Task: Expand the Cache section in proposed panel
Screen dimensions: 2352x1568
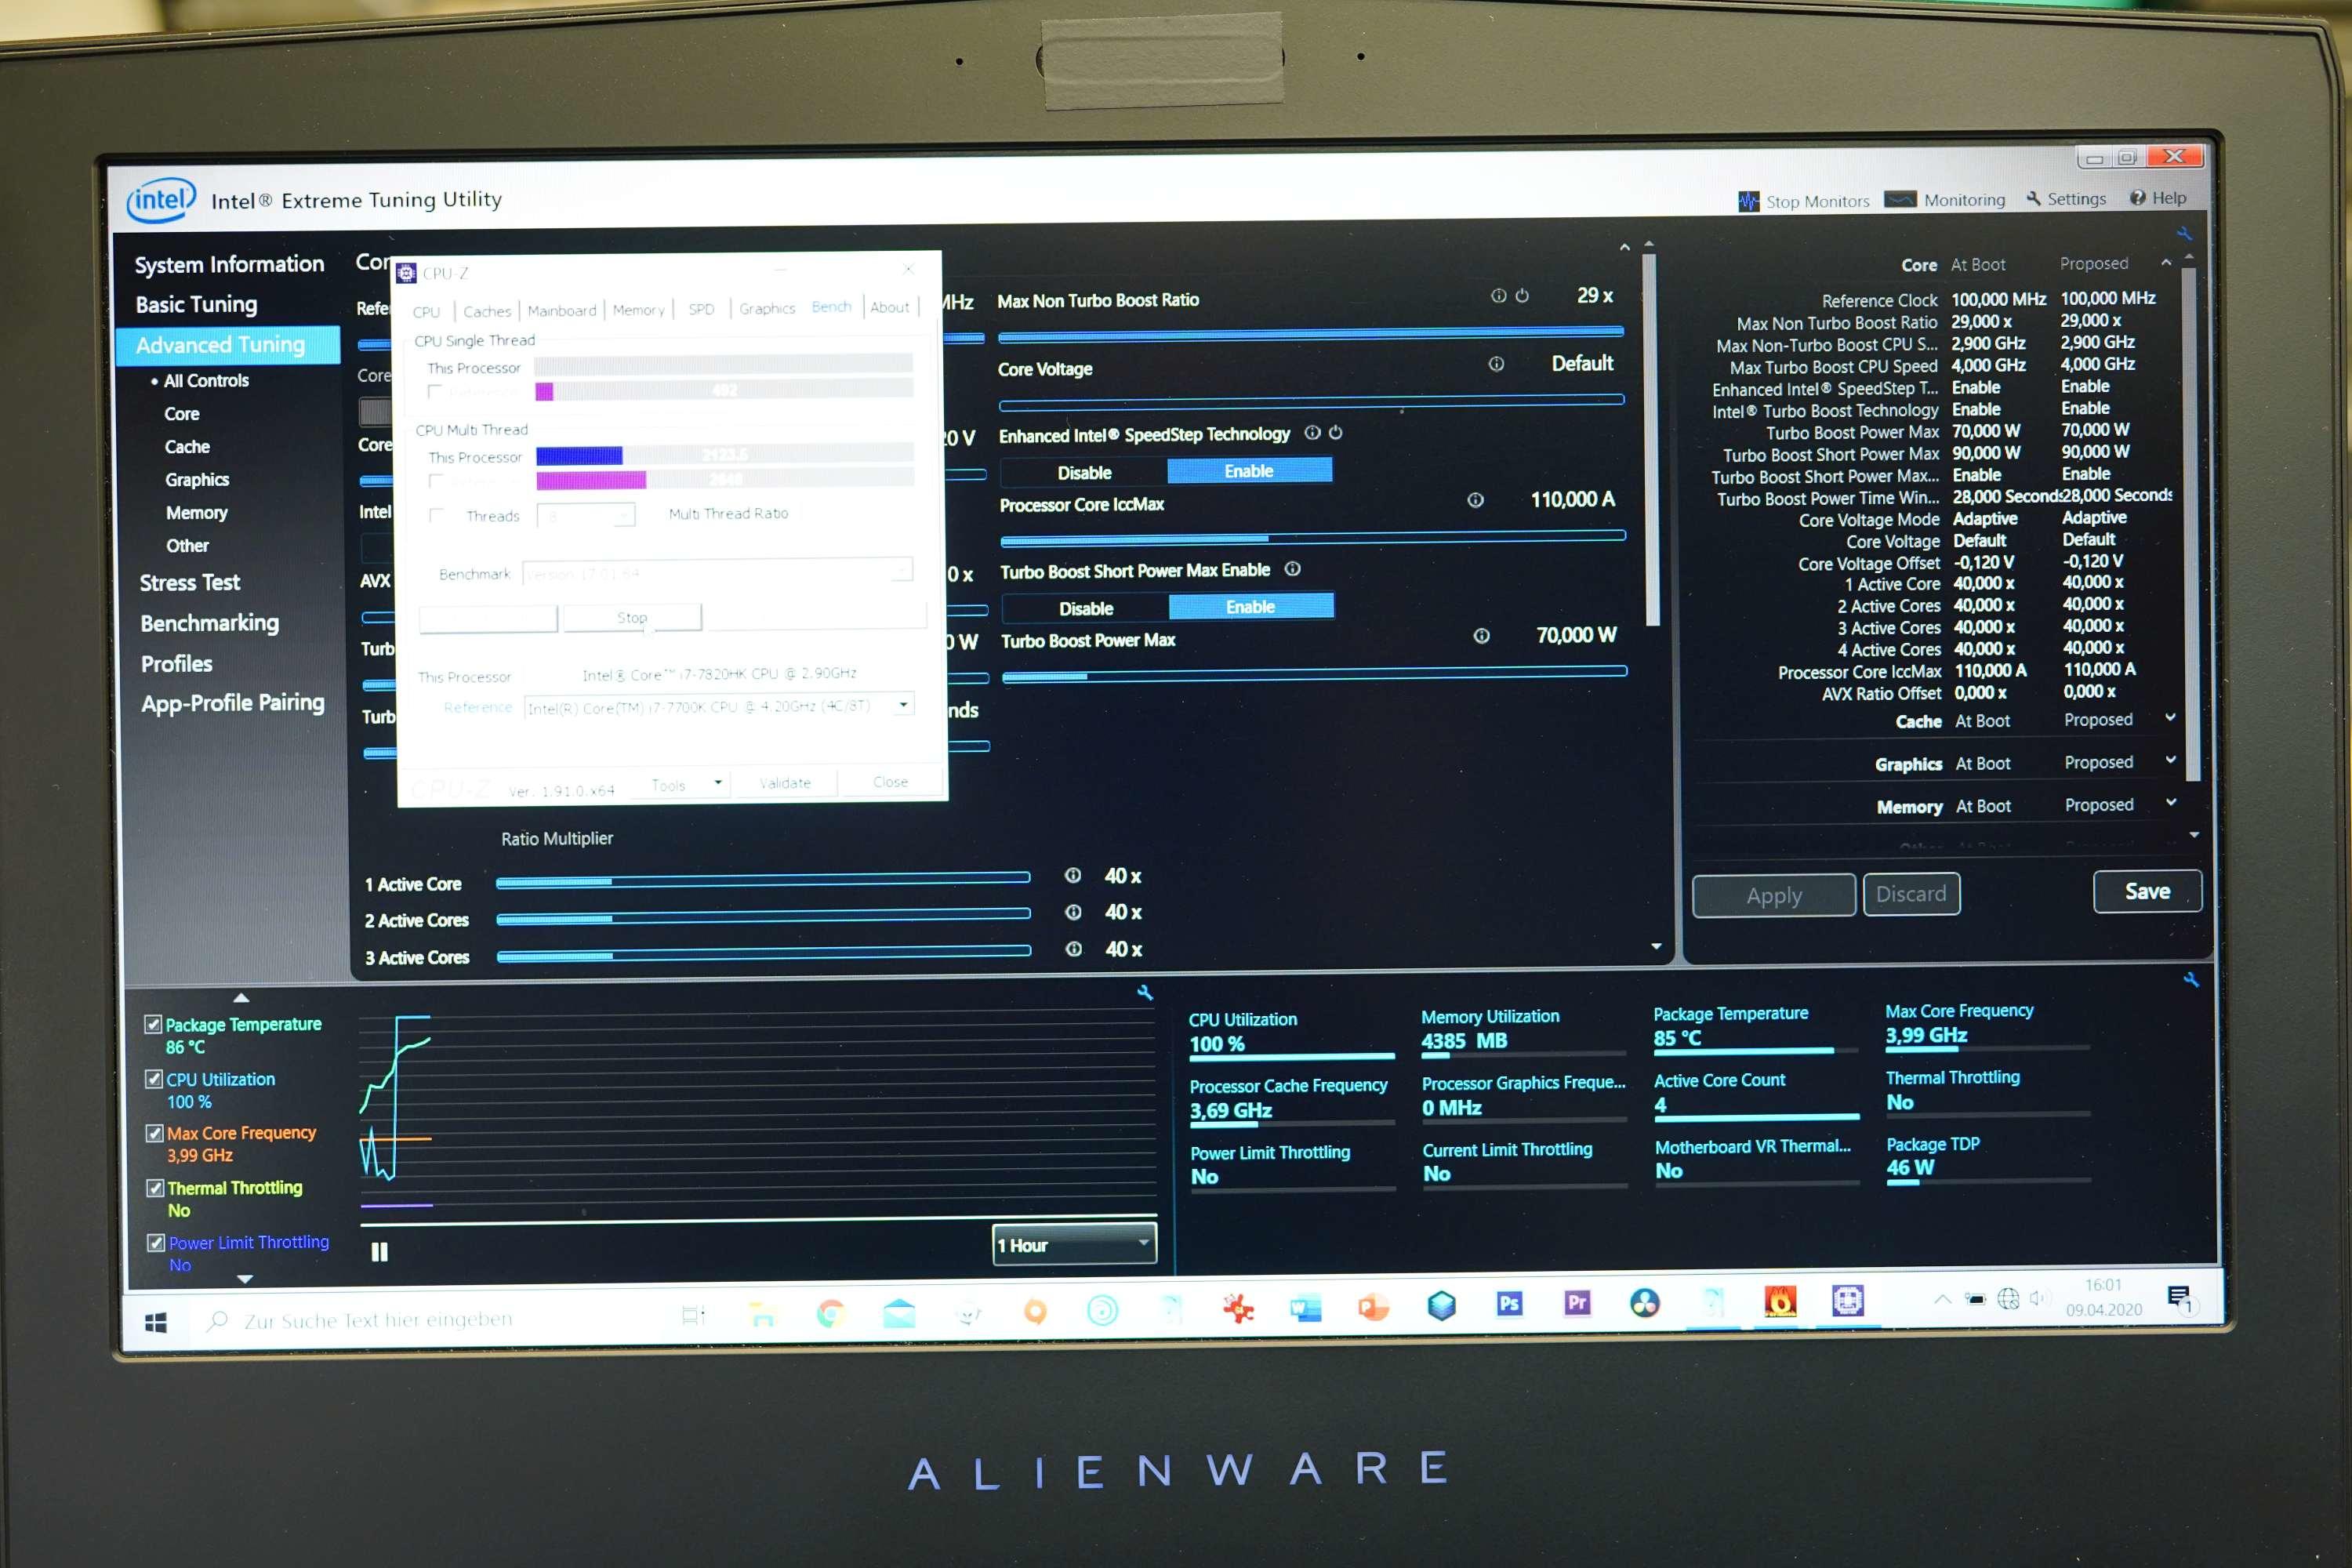Action: 2170,718
